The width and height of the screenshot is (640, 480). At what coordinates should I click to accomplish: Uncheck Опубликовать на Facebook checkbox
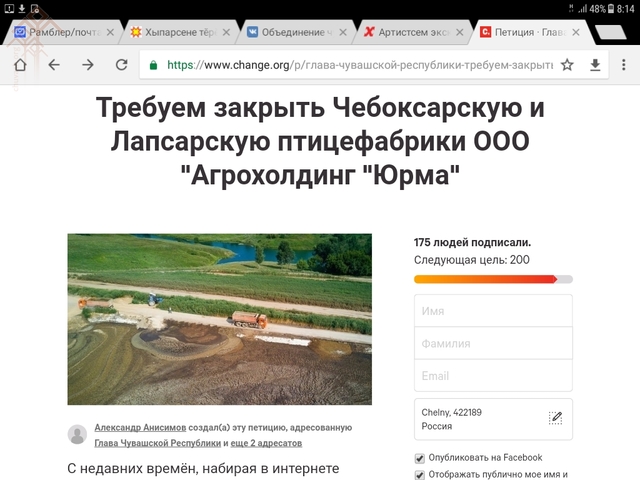click(x=420, y=458)
